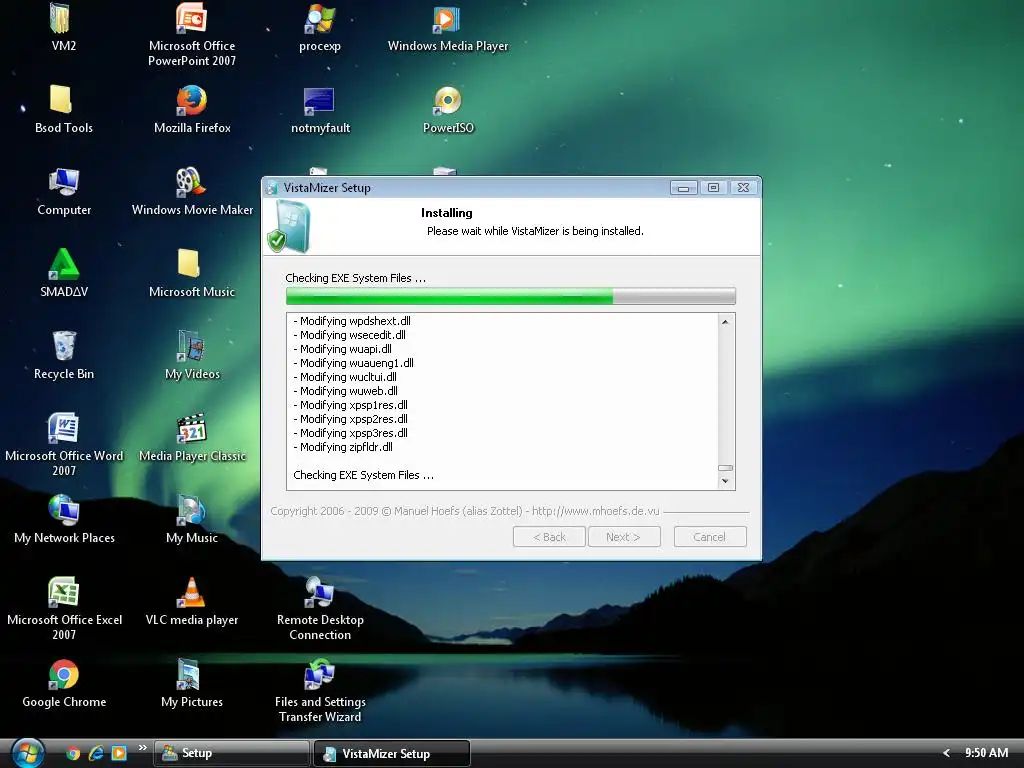Click the install log scrollbar thumb
This screenshot has width=1024, height=768.
point(725,468)
